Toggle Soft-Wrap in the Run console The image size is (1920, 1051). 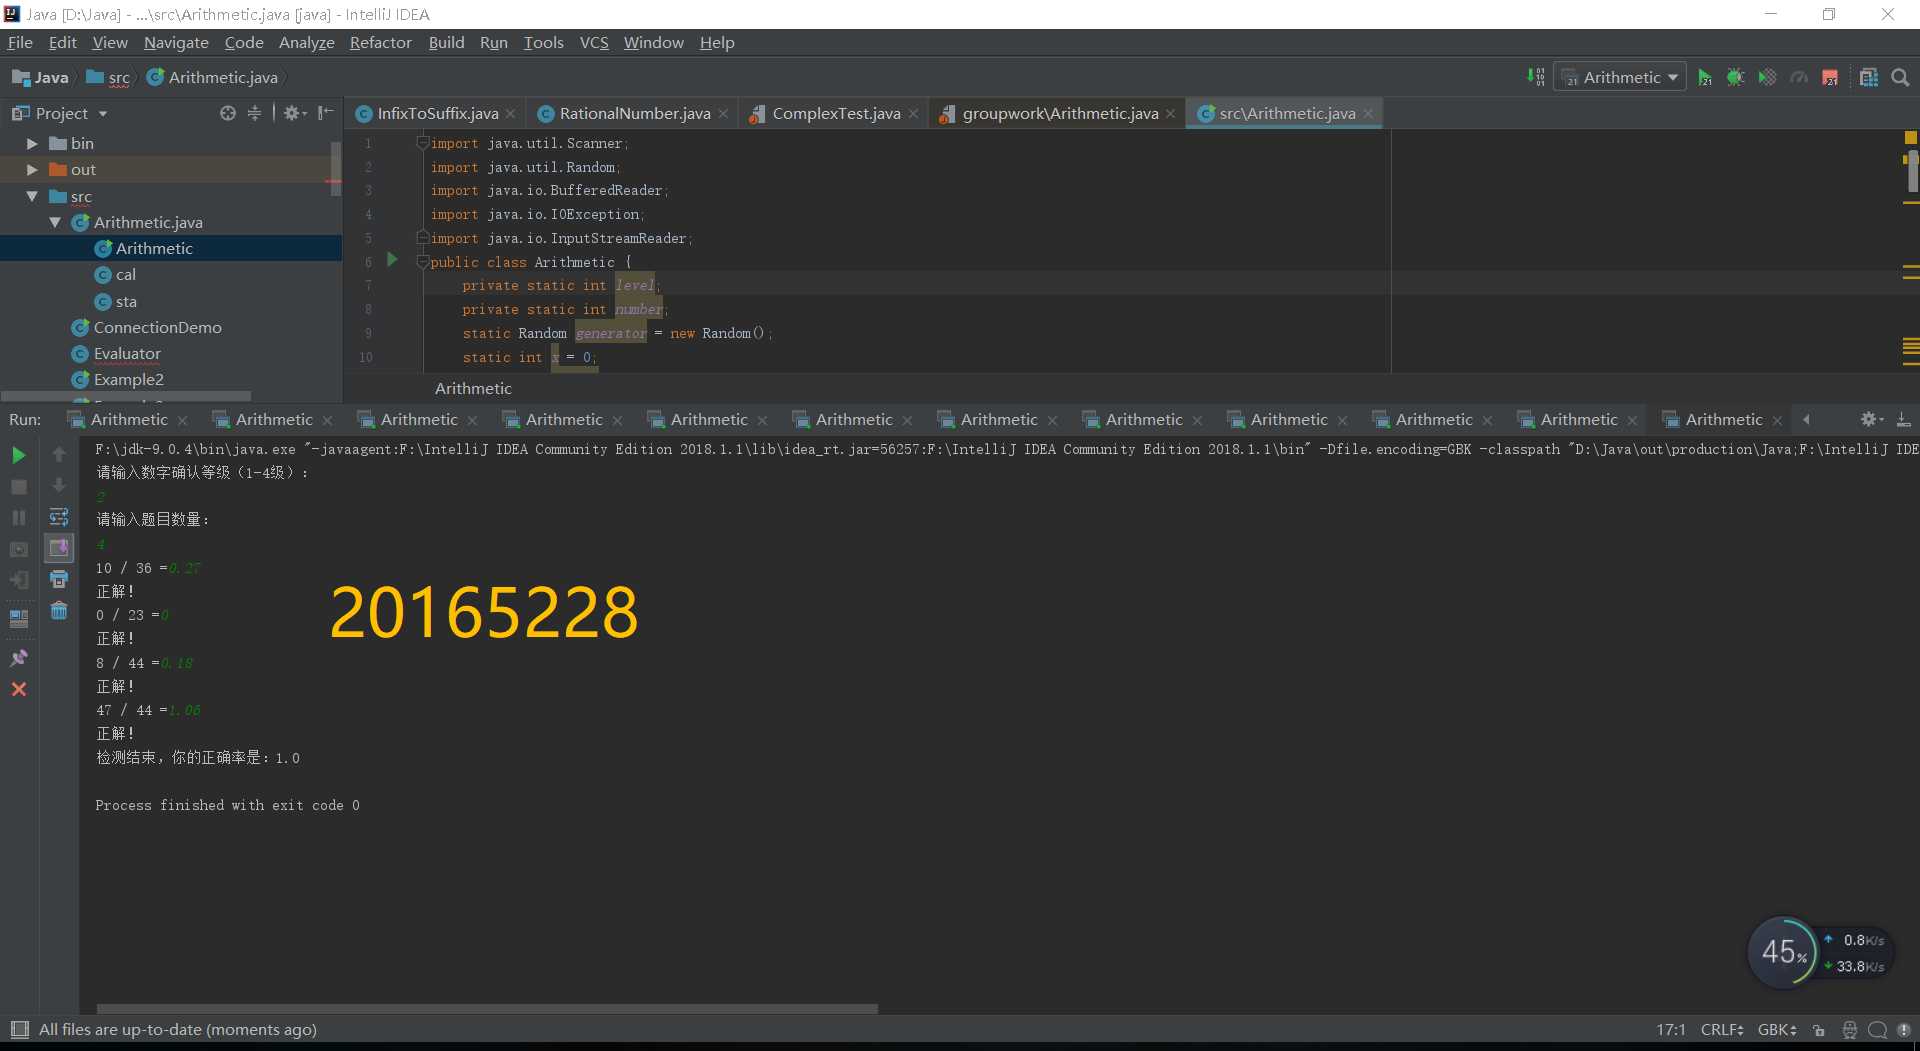tap(59, 517)
